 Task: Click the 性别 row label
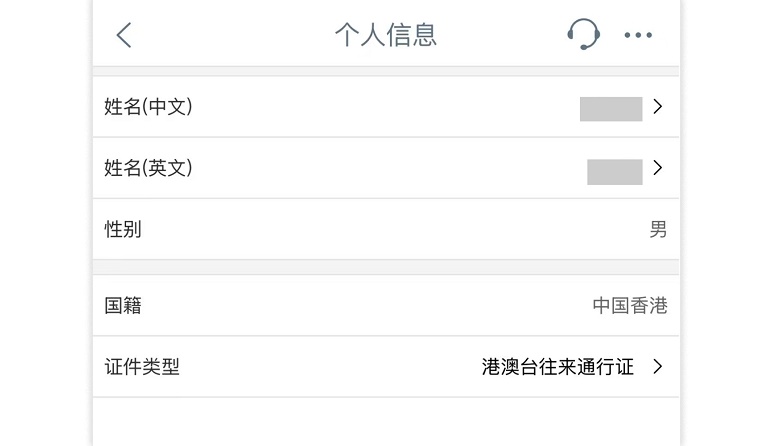[x=123, y=229]
